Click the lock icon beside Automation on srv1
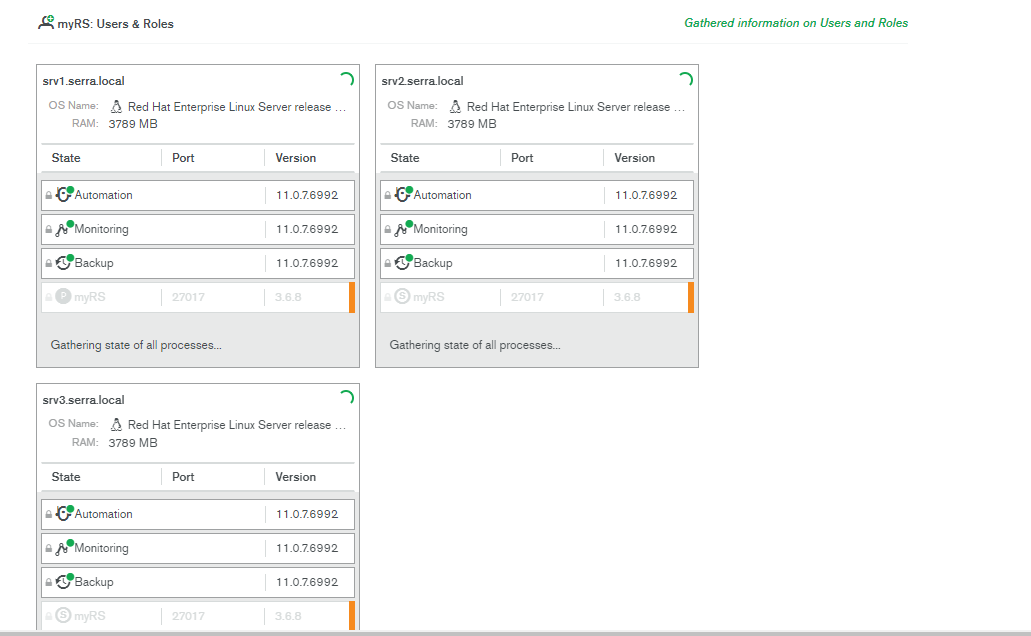 [x=49, y=196]
